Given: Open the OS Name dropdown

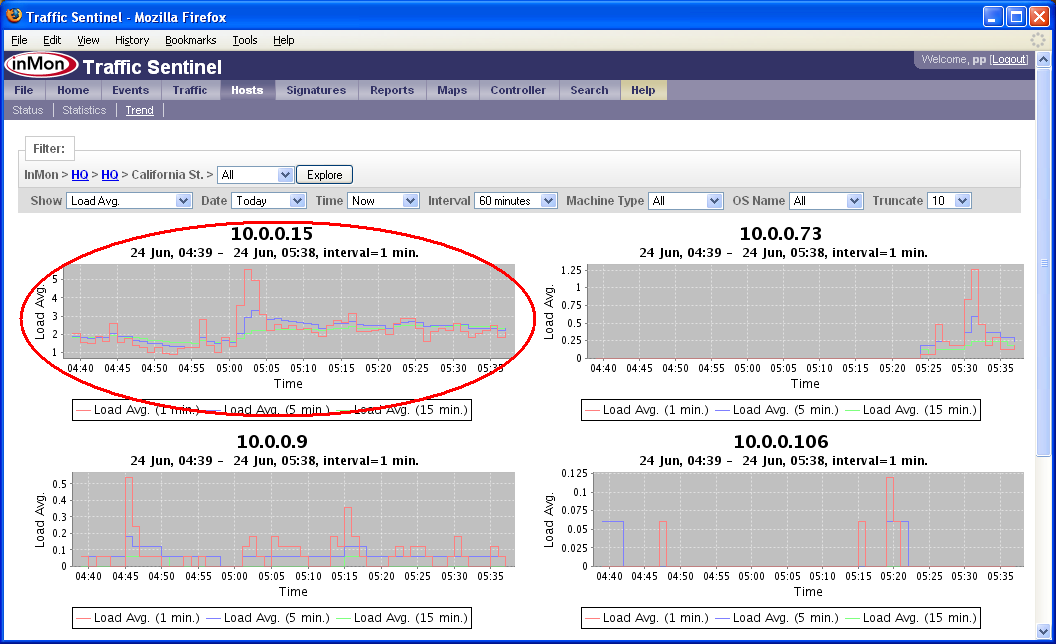Looking at the screenshot, I should (x=825, y=201).
